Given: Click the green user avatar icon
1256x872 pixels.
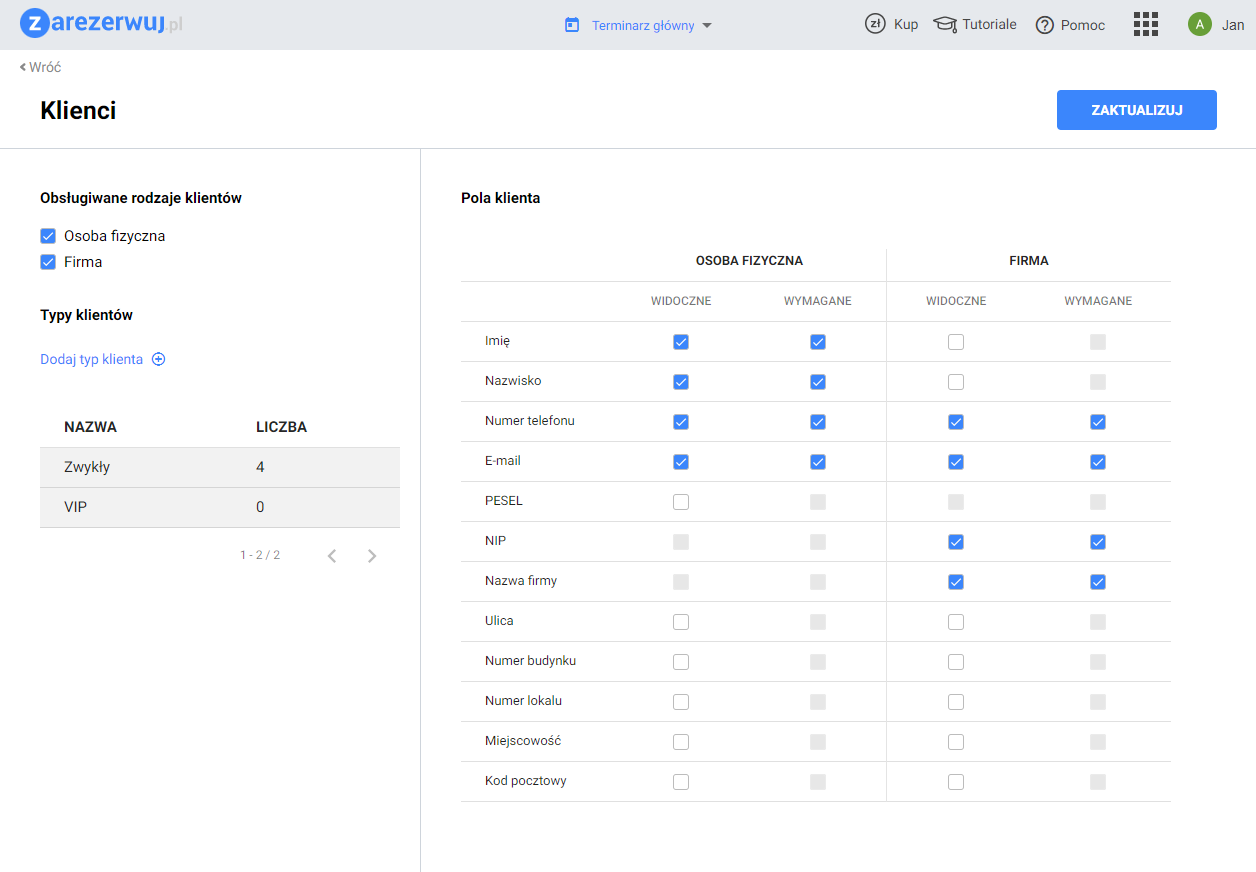Looking at the screenshot, I should click(x=1199, y=24).
